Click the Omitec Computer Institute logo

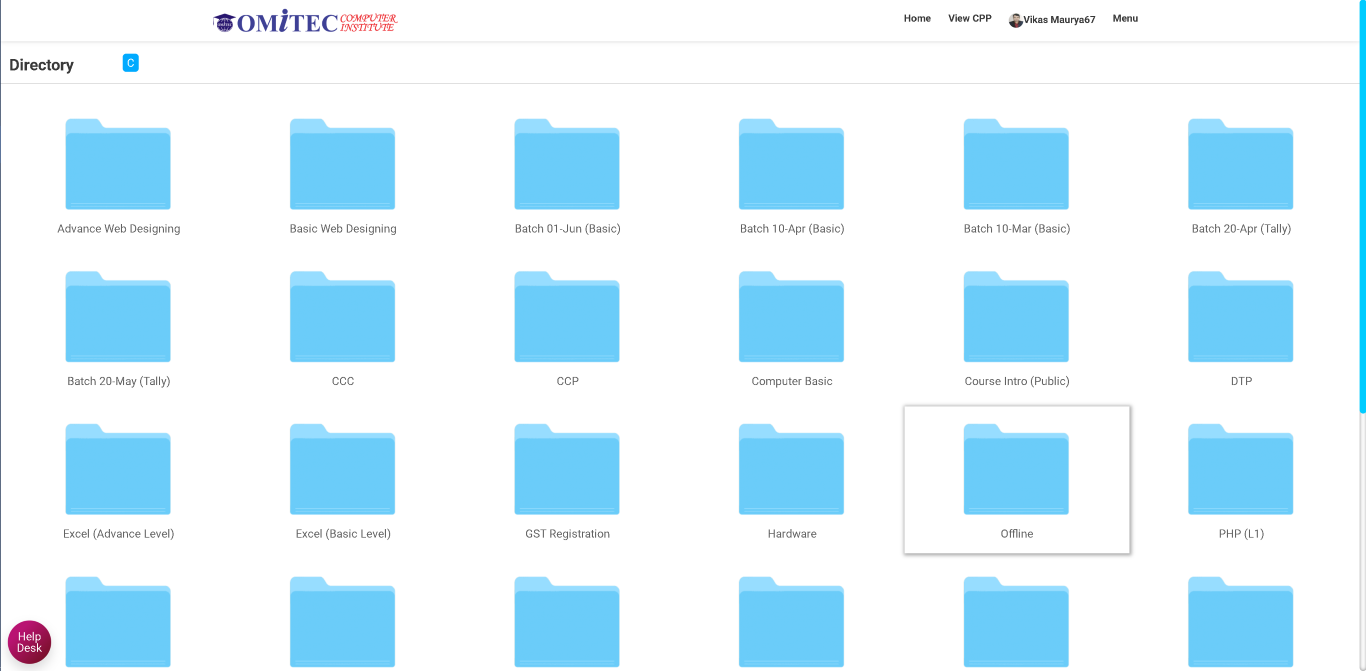[305, 22]
